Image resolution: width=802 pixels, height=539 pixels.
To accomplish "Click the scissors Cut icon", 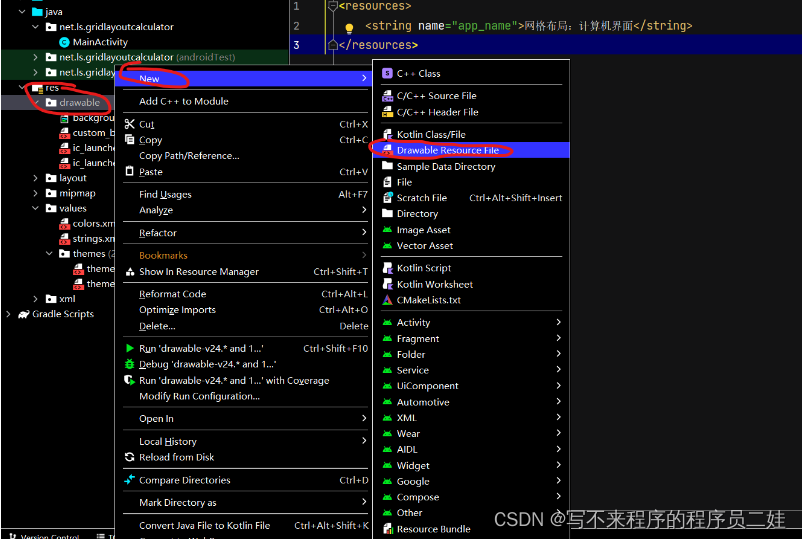I will 129,124.
